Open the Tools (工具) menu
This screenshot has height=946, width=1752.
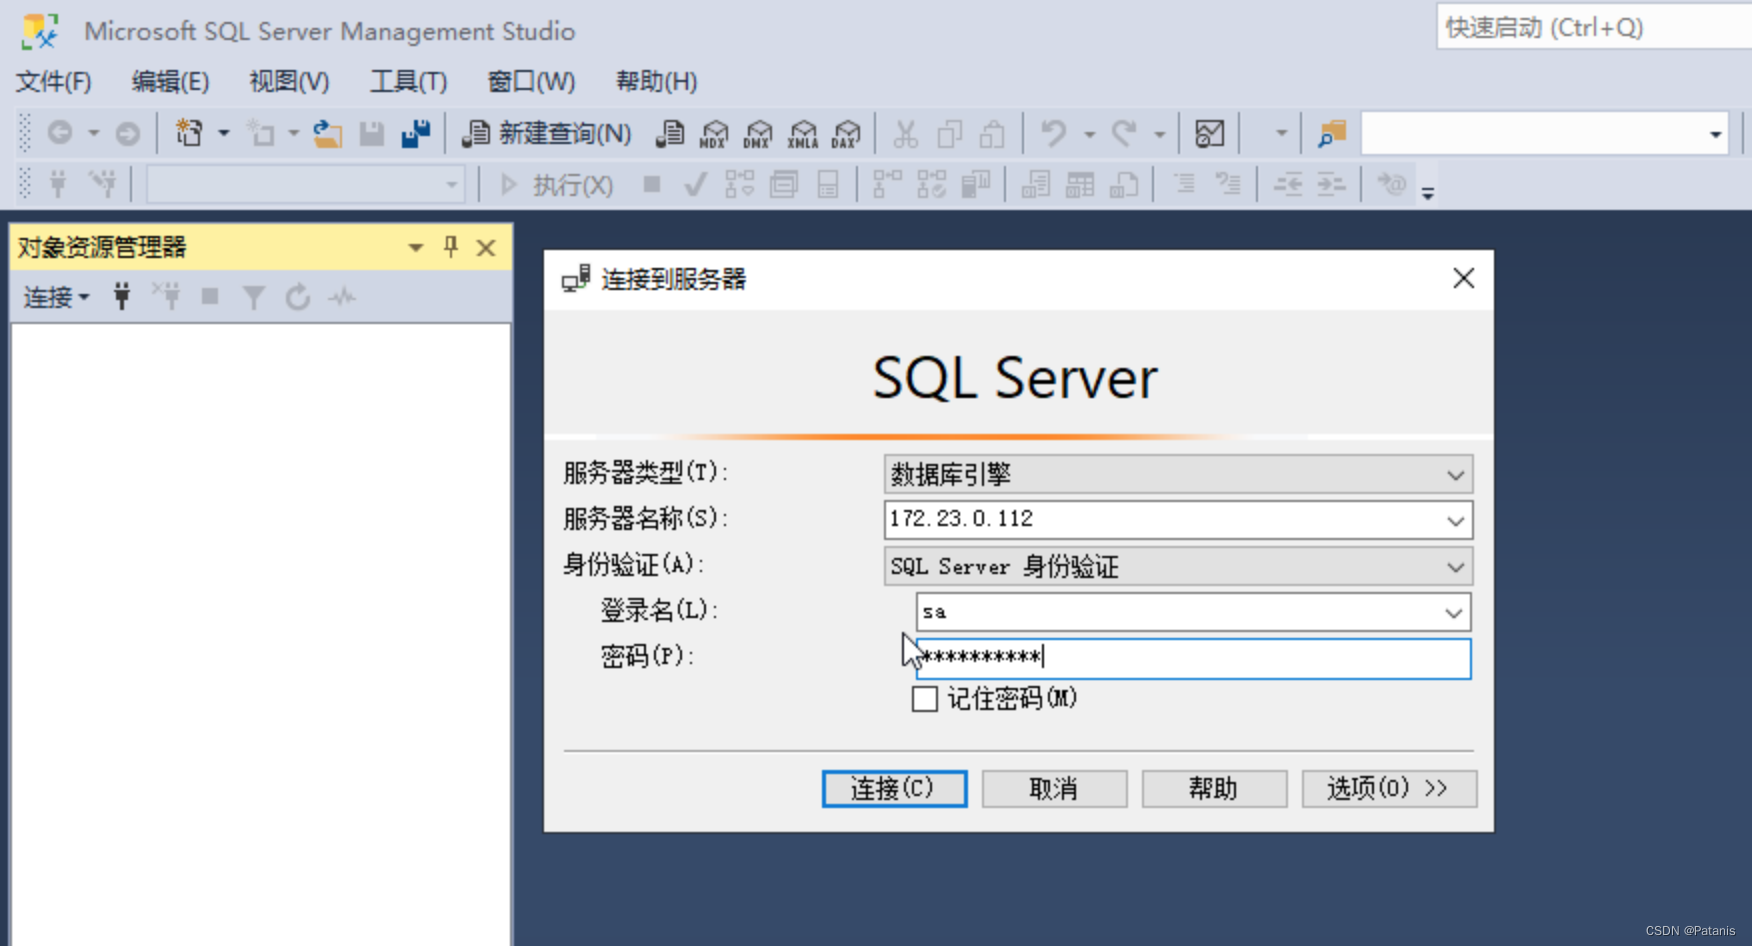coord(408,81)
